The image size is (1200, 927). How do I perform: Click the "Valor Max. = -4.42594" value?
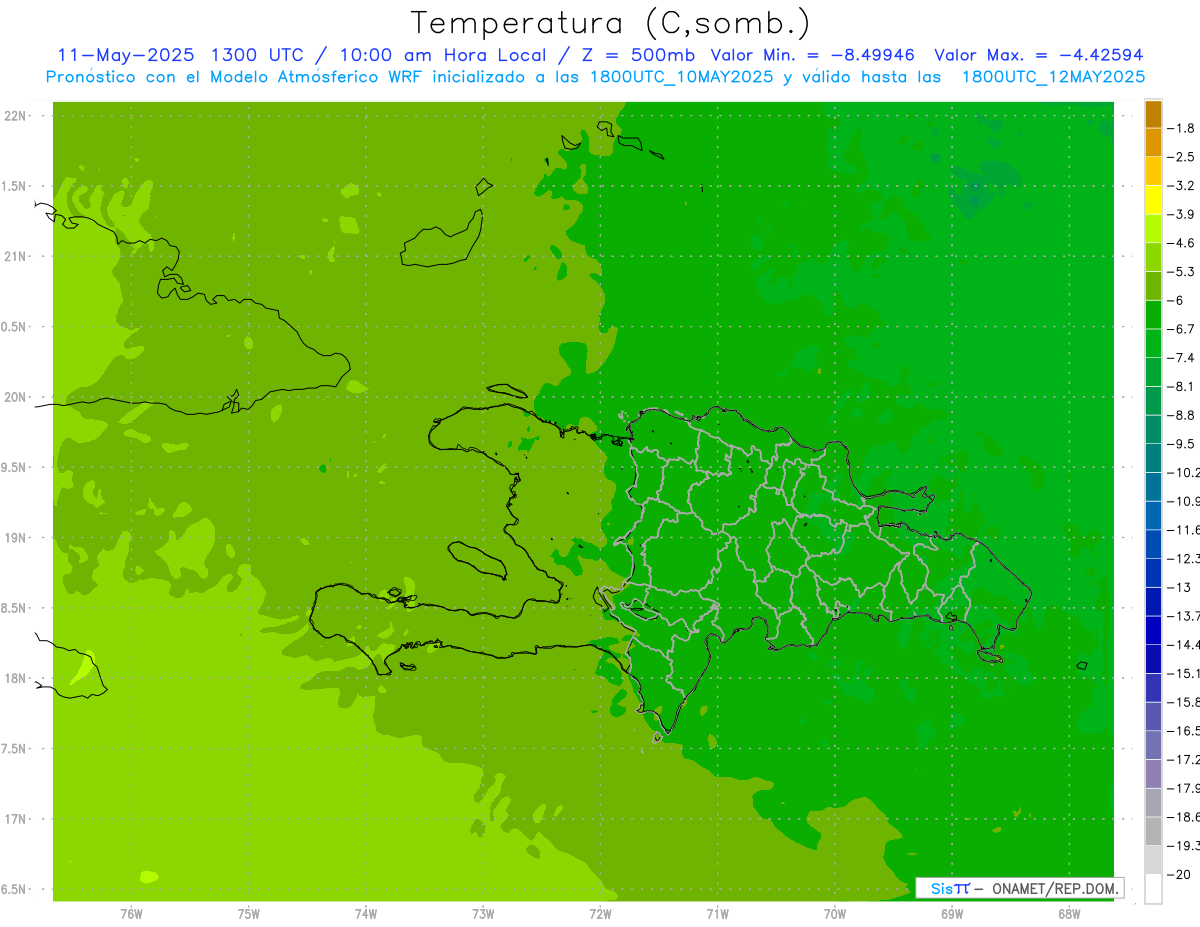click(1038, 55)
